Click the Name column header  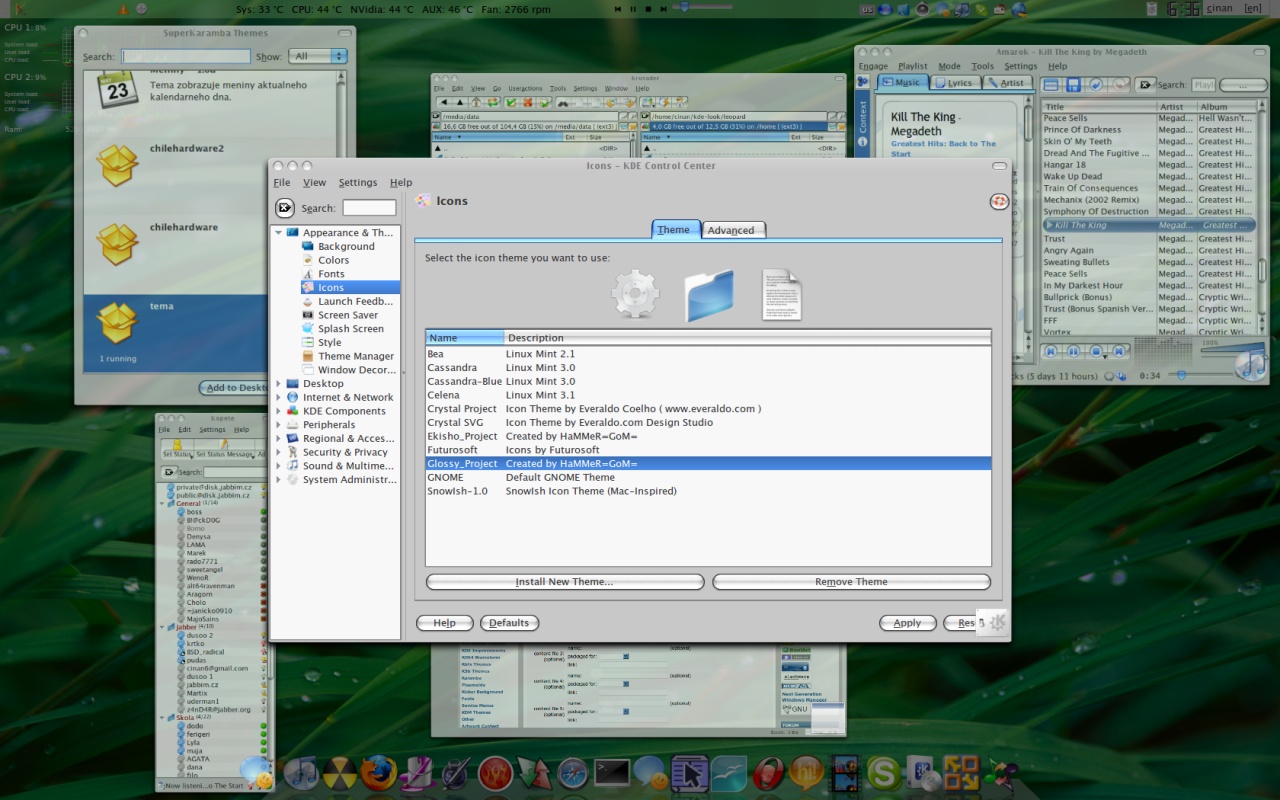click(465, 338)
